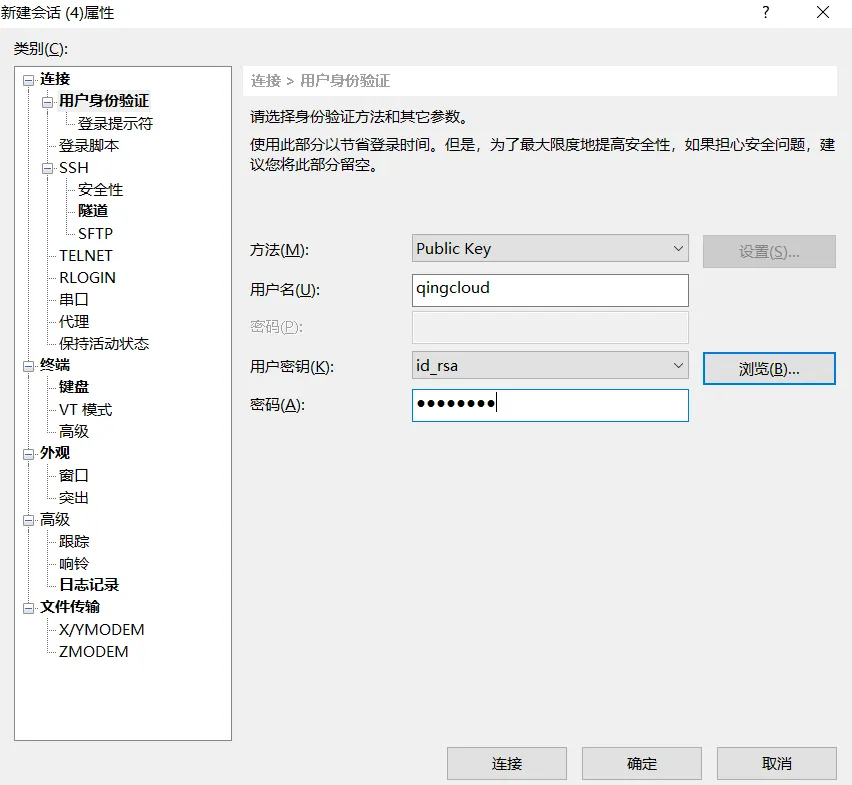The image size is (852, 785).
Task: Select 连接 in category tree
Action: pyautogui.click(x=55, y=79)
